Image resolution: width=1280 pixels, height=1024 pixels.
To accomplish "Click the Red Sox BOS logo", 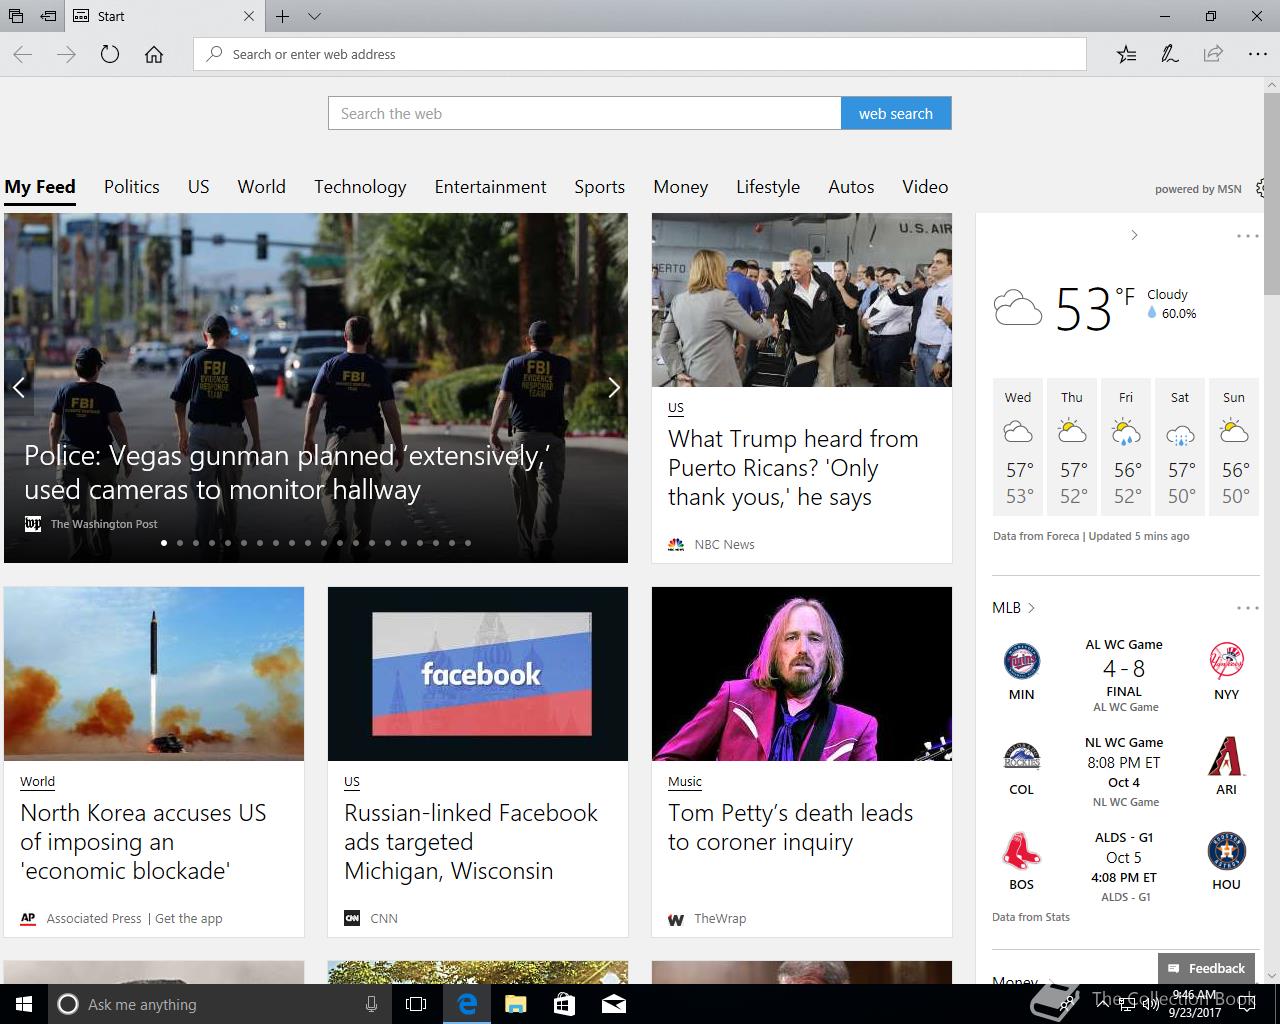I will tap(1021, 851).
